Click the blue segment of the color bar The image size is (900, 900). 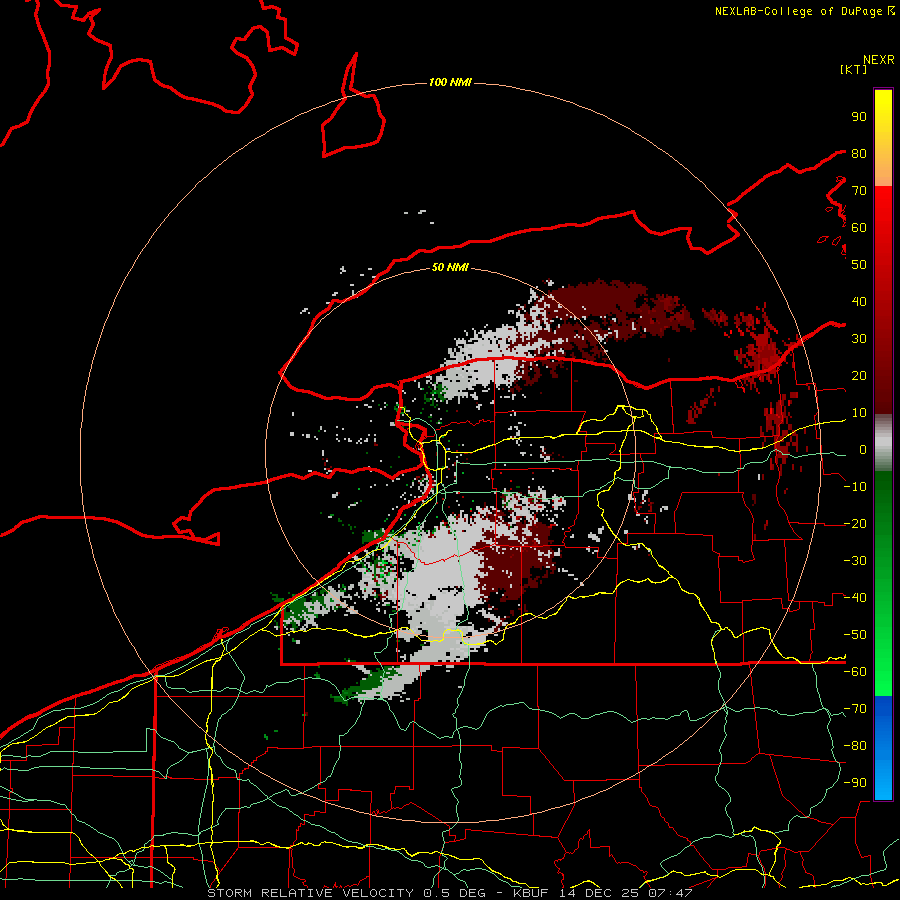(883, 748)
